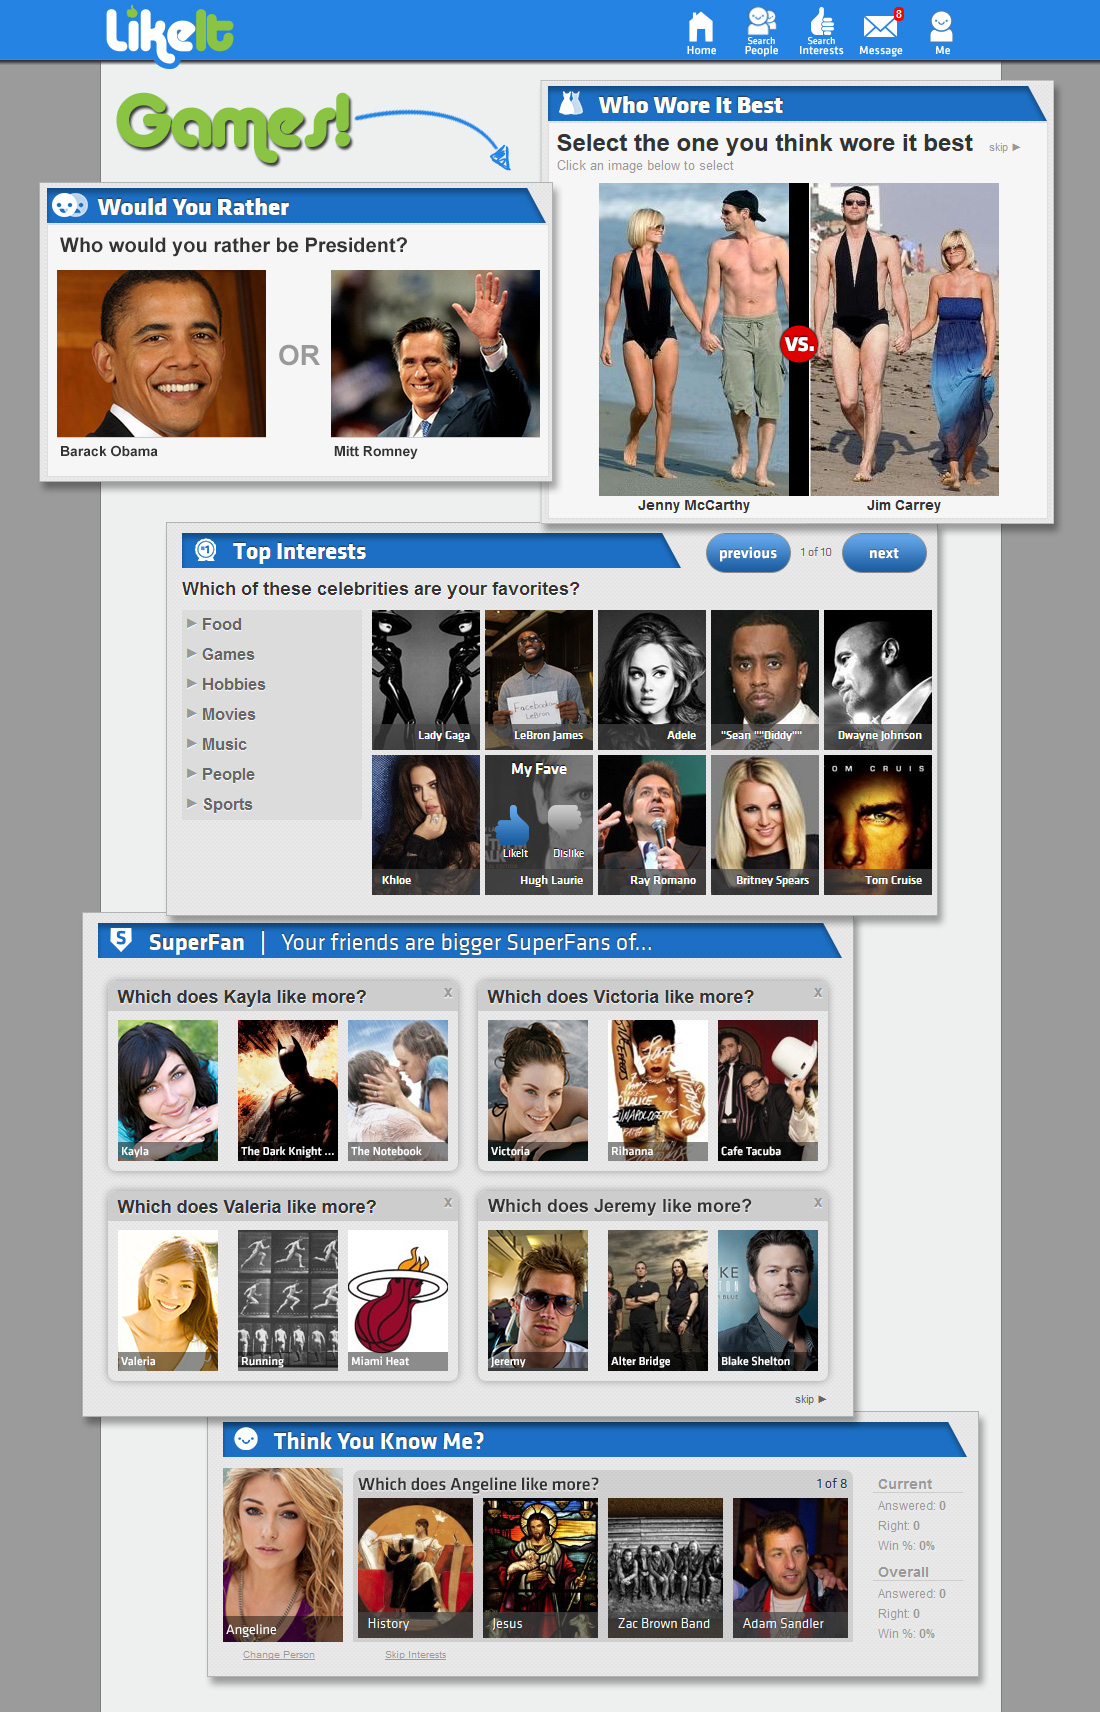The width and height of the screenshot is (1100, 1712).
Task: Close the Jeremy SuperFan card
Action: [818, 1202]
